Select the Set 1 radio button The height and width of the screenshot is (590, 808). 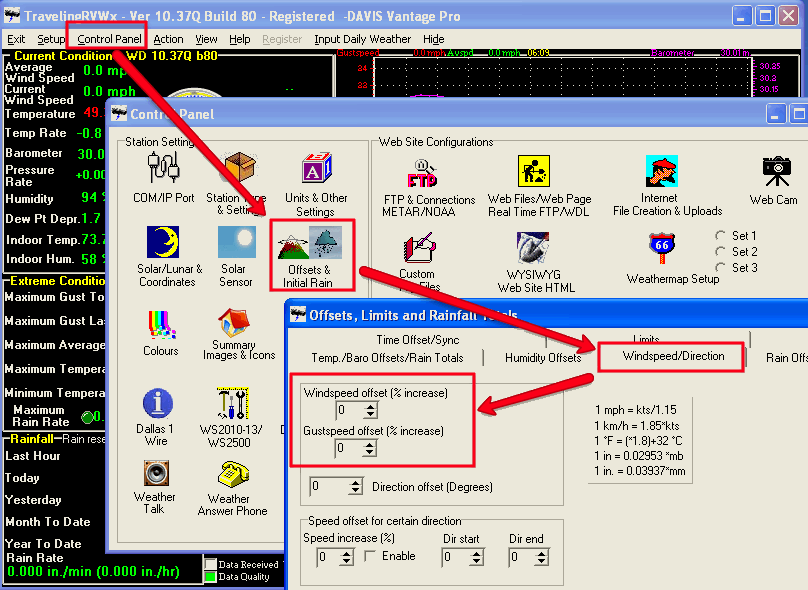click(x=720, y=235)
